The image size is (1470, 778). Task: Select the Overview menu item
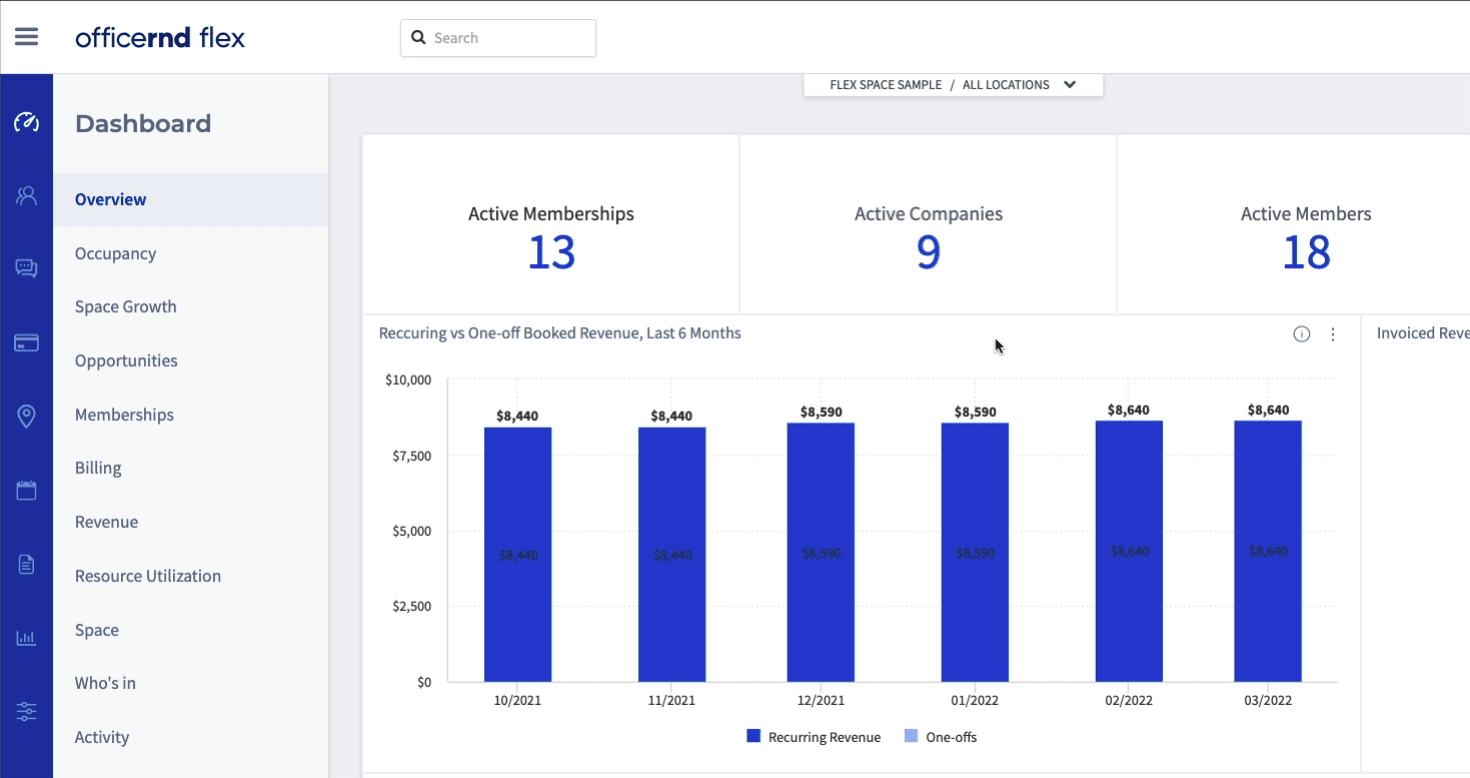click(191, 199)
